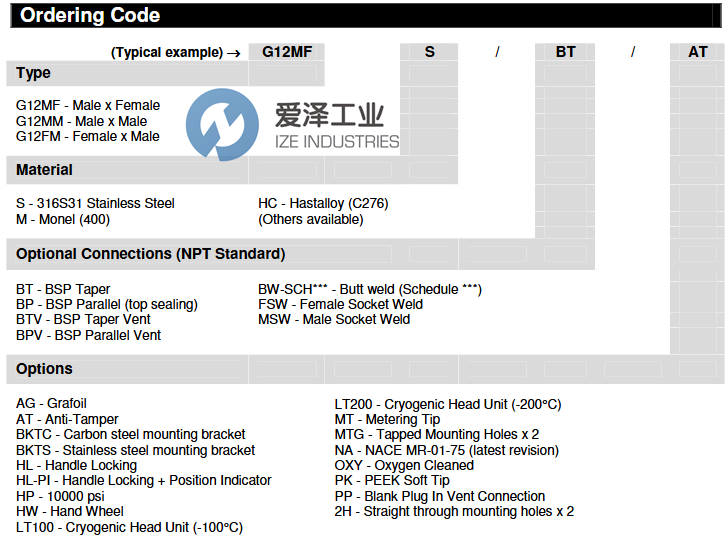
Task: Select HC - Hastalloy (C276) entry
Action: (x=323, y=203)
